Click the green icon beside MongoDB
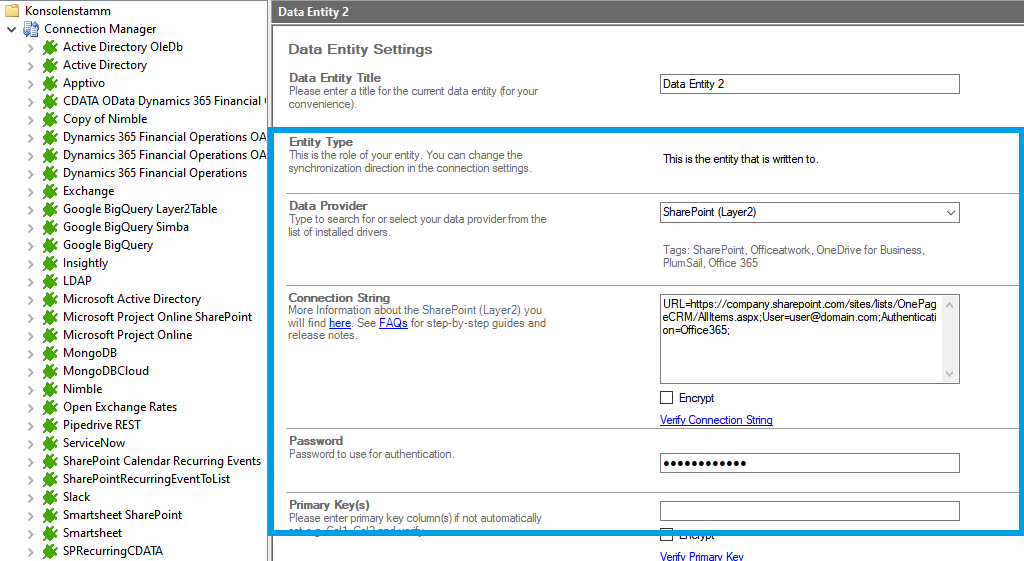This screenshot has height=561, width=1024. point(50,353)
